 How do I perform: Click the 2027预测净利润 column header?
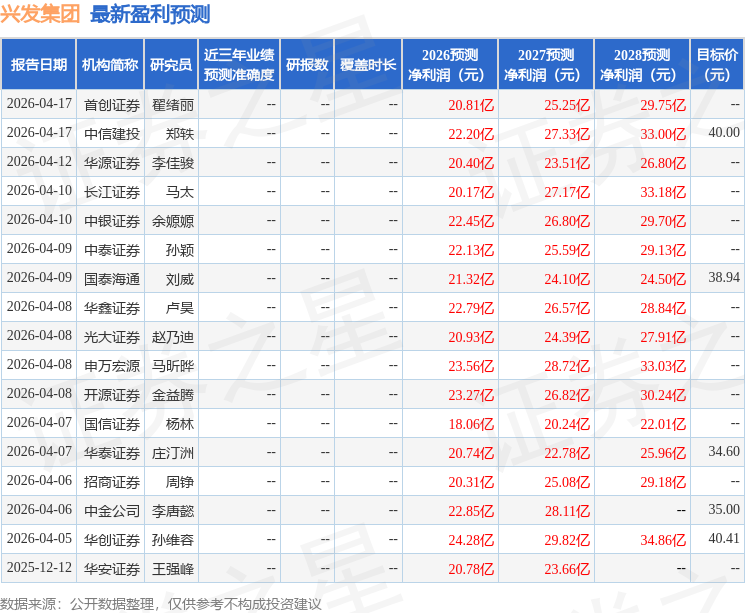(x=546, y=64)
